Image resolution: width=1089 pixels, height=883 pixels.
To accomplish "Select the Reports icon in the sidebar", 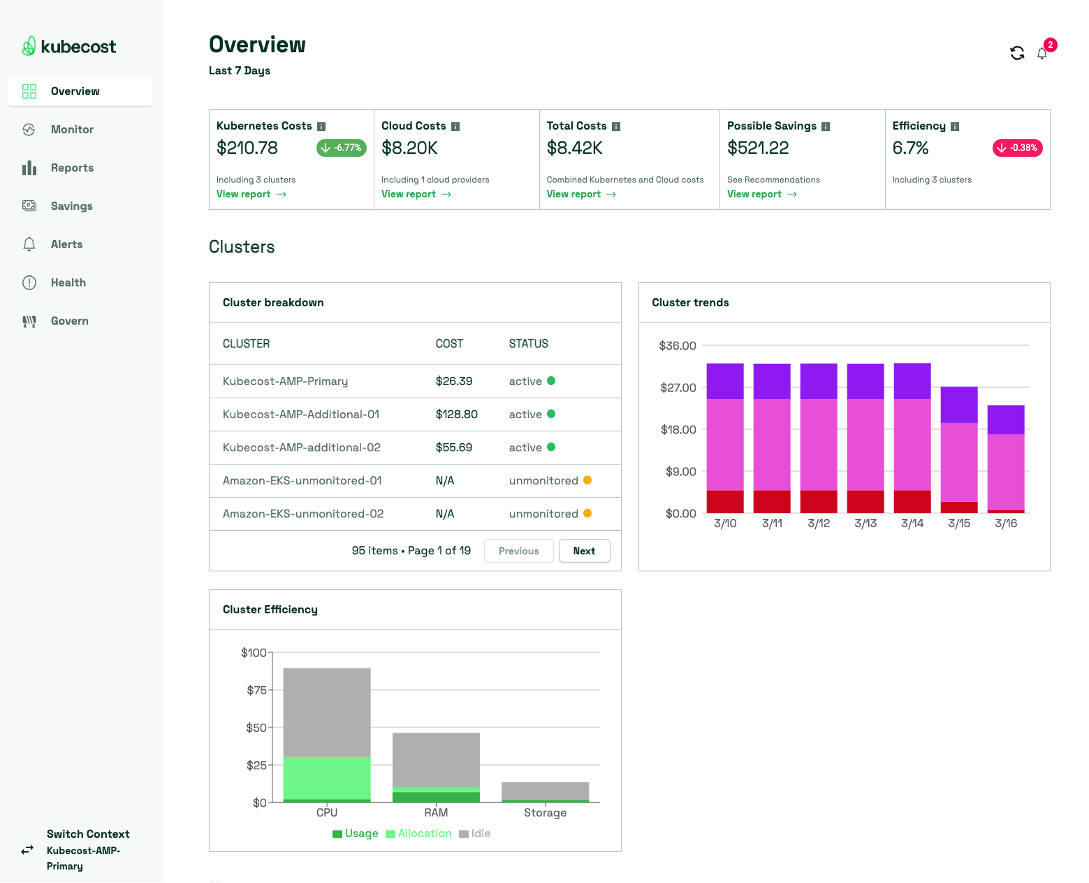I will 31,167.
